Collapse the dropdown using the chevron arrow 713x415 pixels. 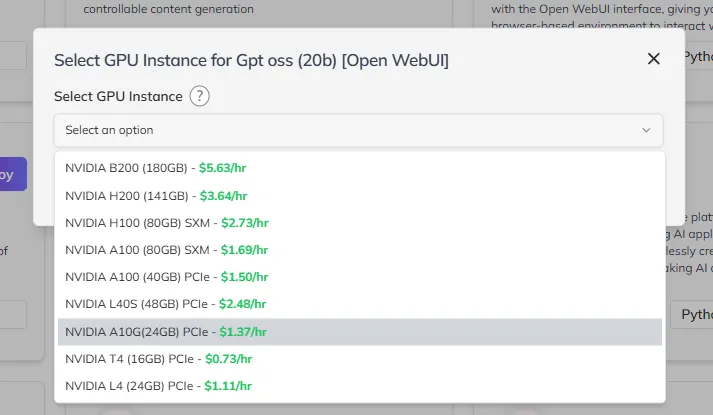coord(646,130)
